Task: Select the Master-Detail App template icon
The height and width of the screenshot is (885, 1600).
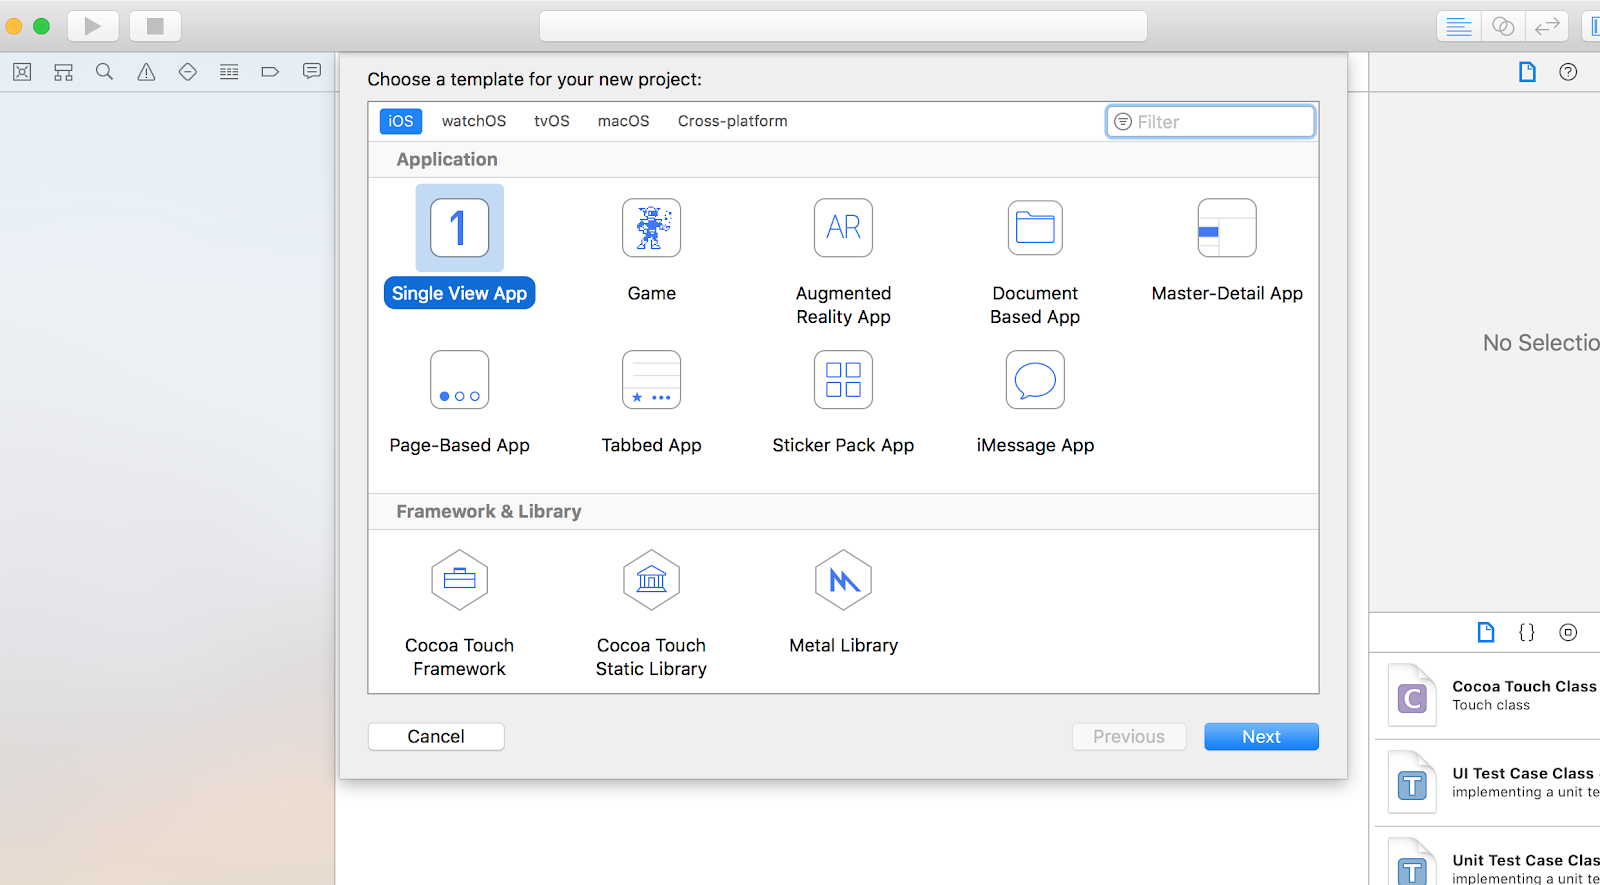Action: (x=1227, y=228)
